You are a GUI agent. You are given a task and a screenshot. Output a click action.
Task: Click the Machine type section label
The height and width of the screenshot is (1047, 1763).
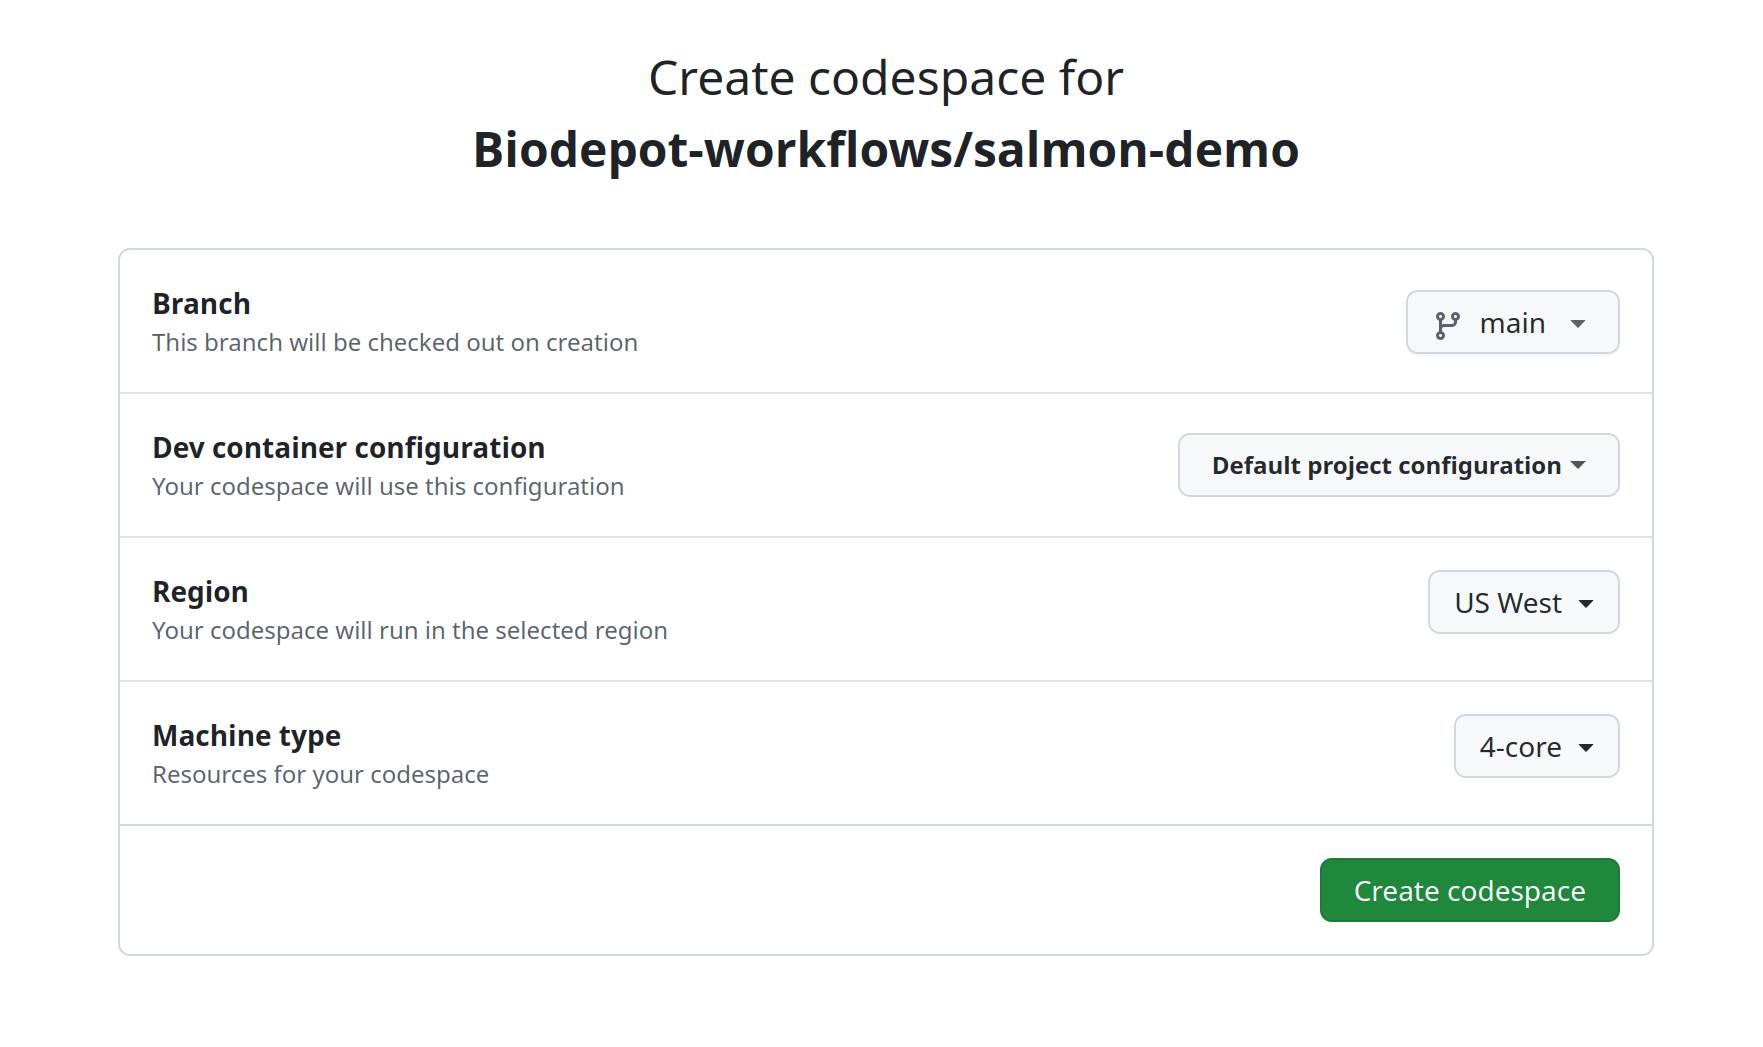coord(246,735)
